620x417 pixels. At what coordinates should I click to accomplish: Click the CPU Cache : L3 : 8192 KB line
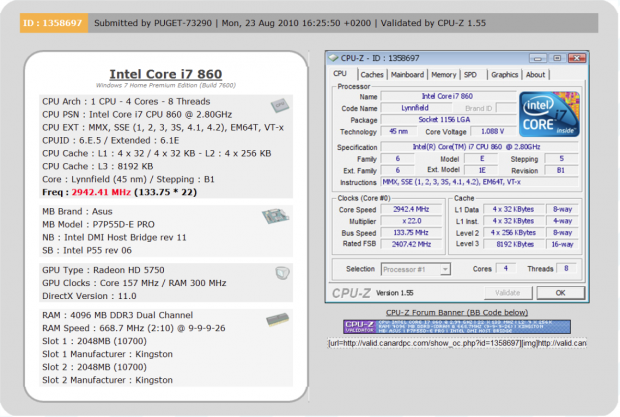(98, 166)
